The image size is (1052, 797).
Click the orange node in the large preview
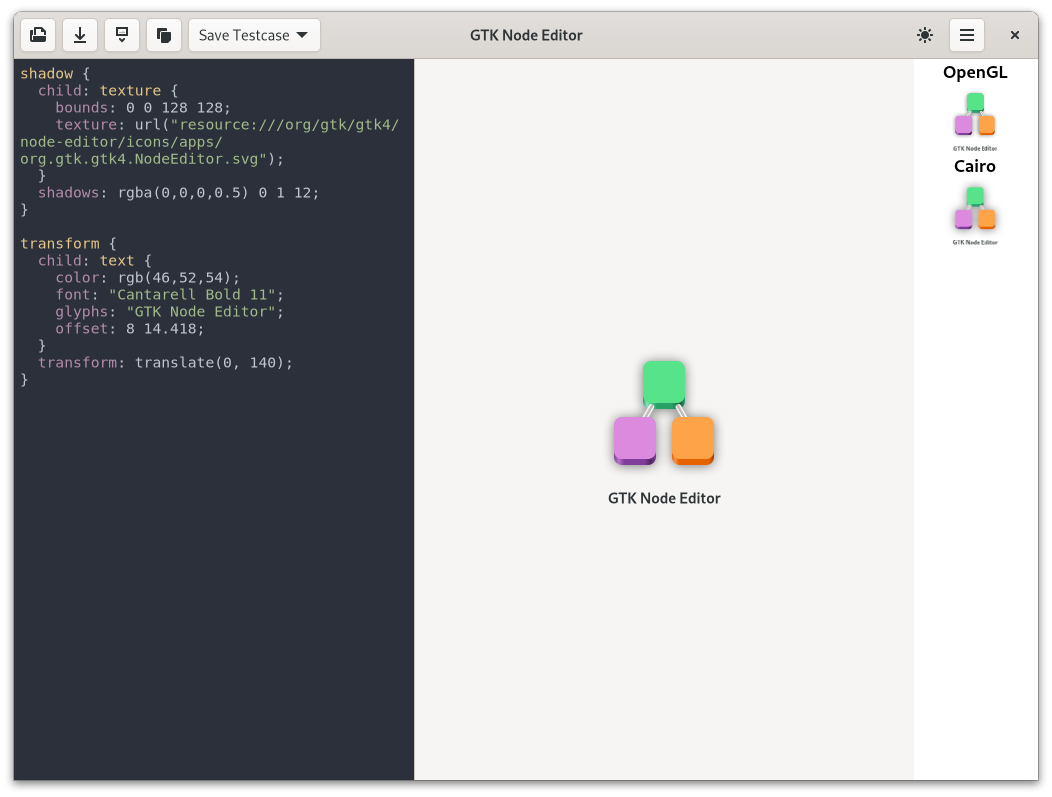point(693,440)
